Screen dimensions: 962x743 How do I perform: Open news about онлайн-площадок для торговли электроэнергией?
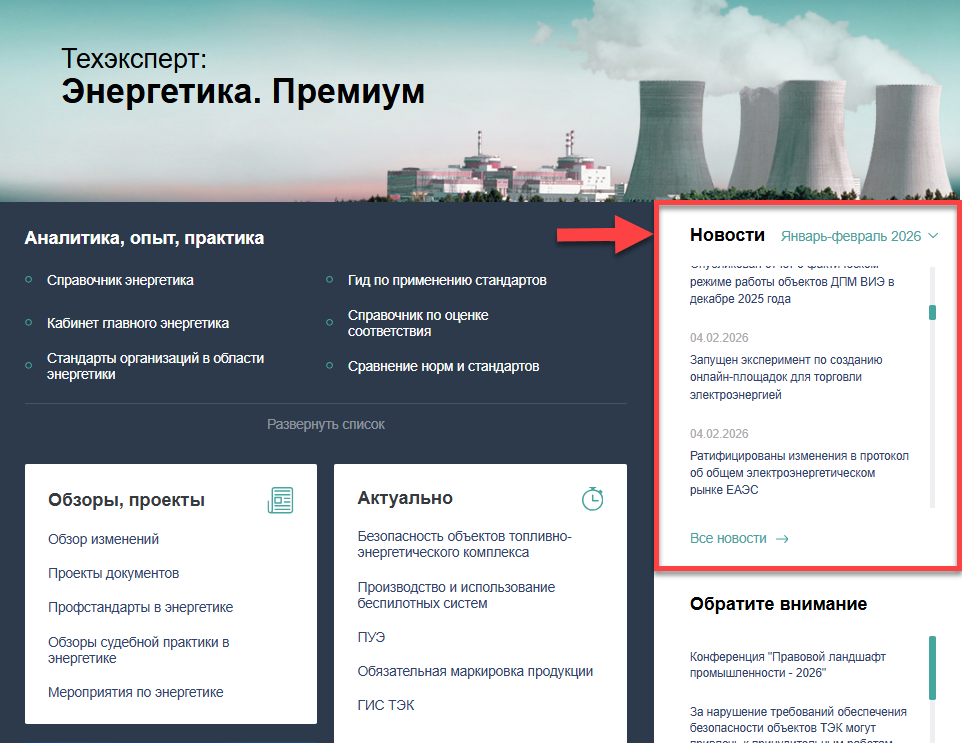coord(785,377)
